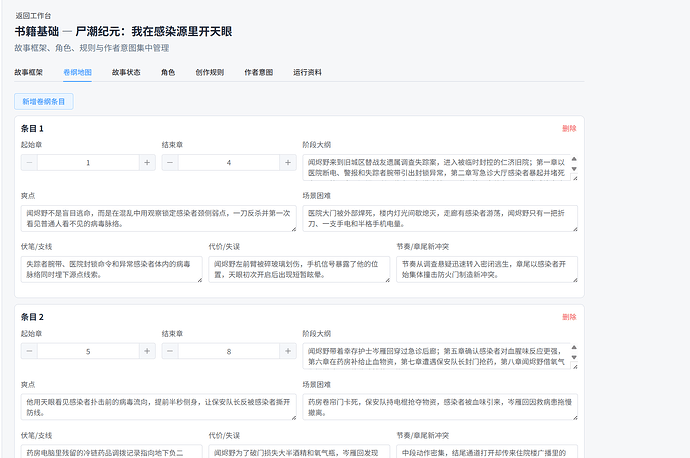The image size is (690, 458).
Task: Select the 创作规则 tab
Action: (209, 72)
